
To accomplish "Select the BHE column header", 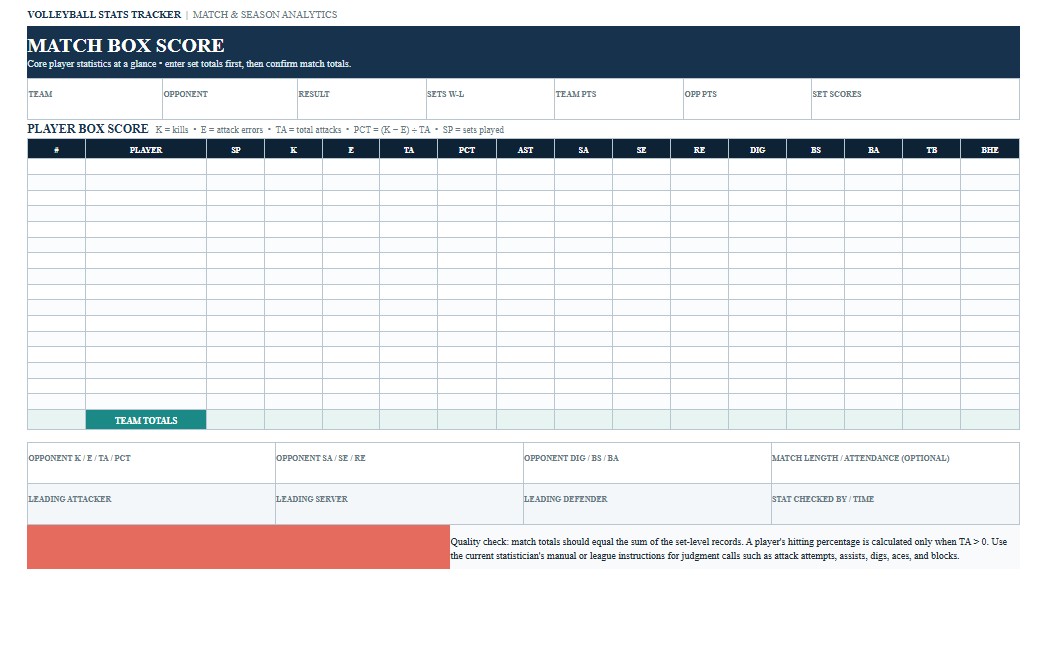I will (x=990, y=150).
